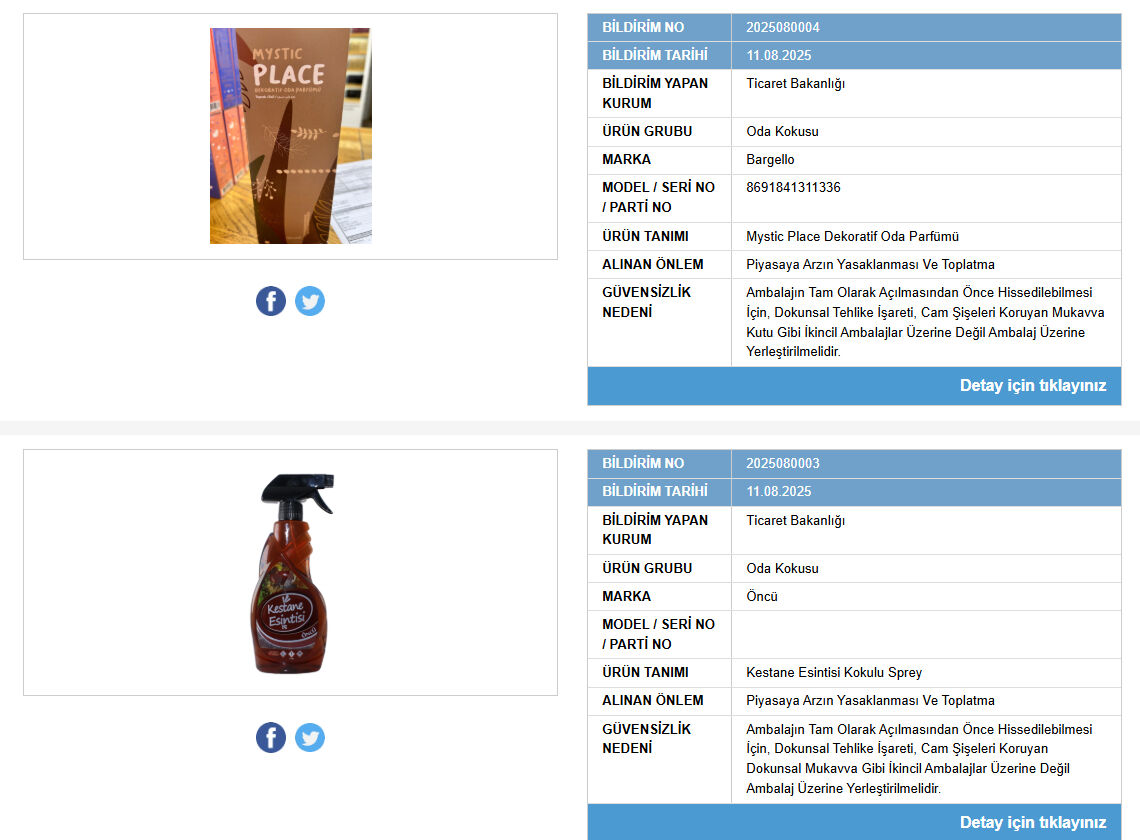Click the second BİLDİRİM NO header cell
The height and width of the screenshot is (840, 1140).
click(659, 463)
